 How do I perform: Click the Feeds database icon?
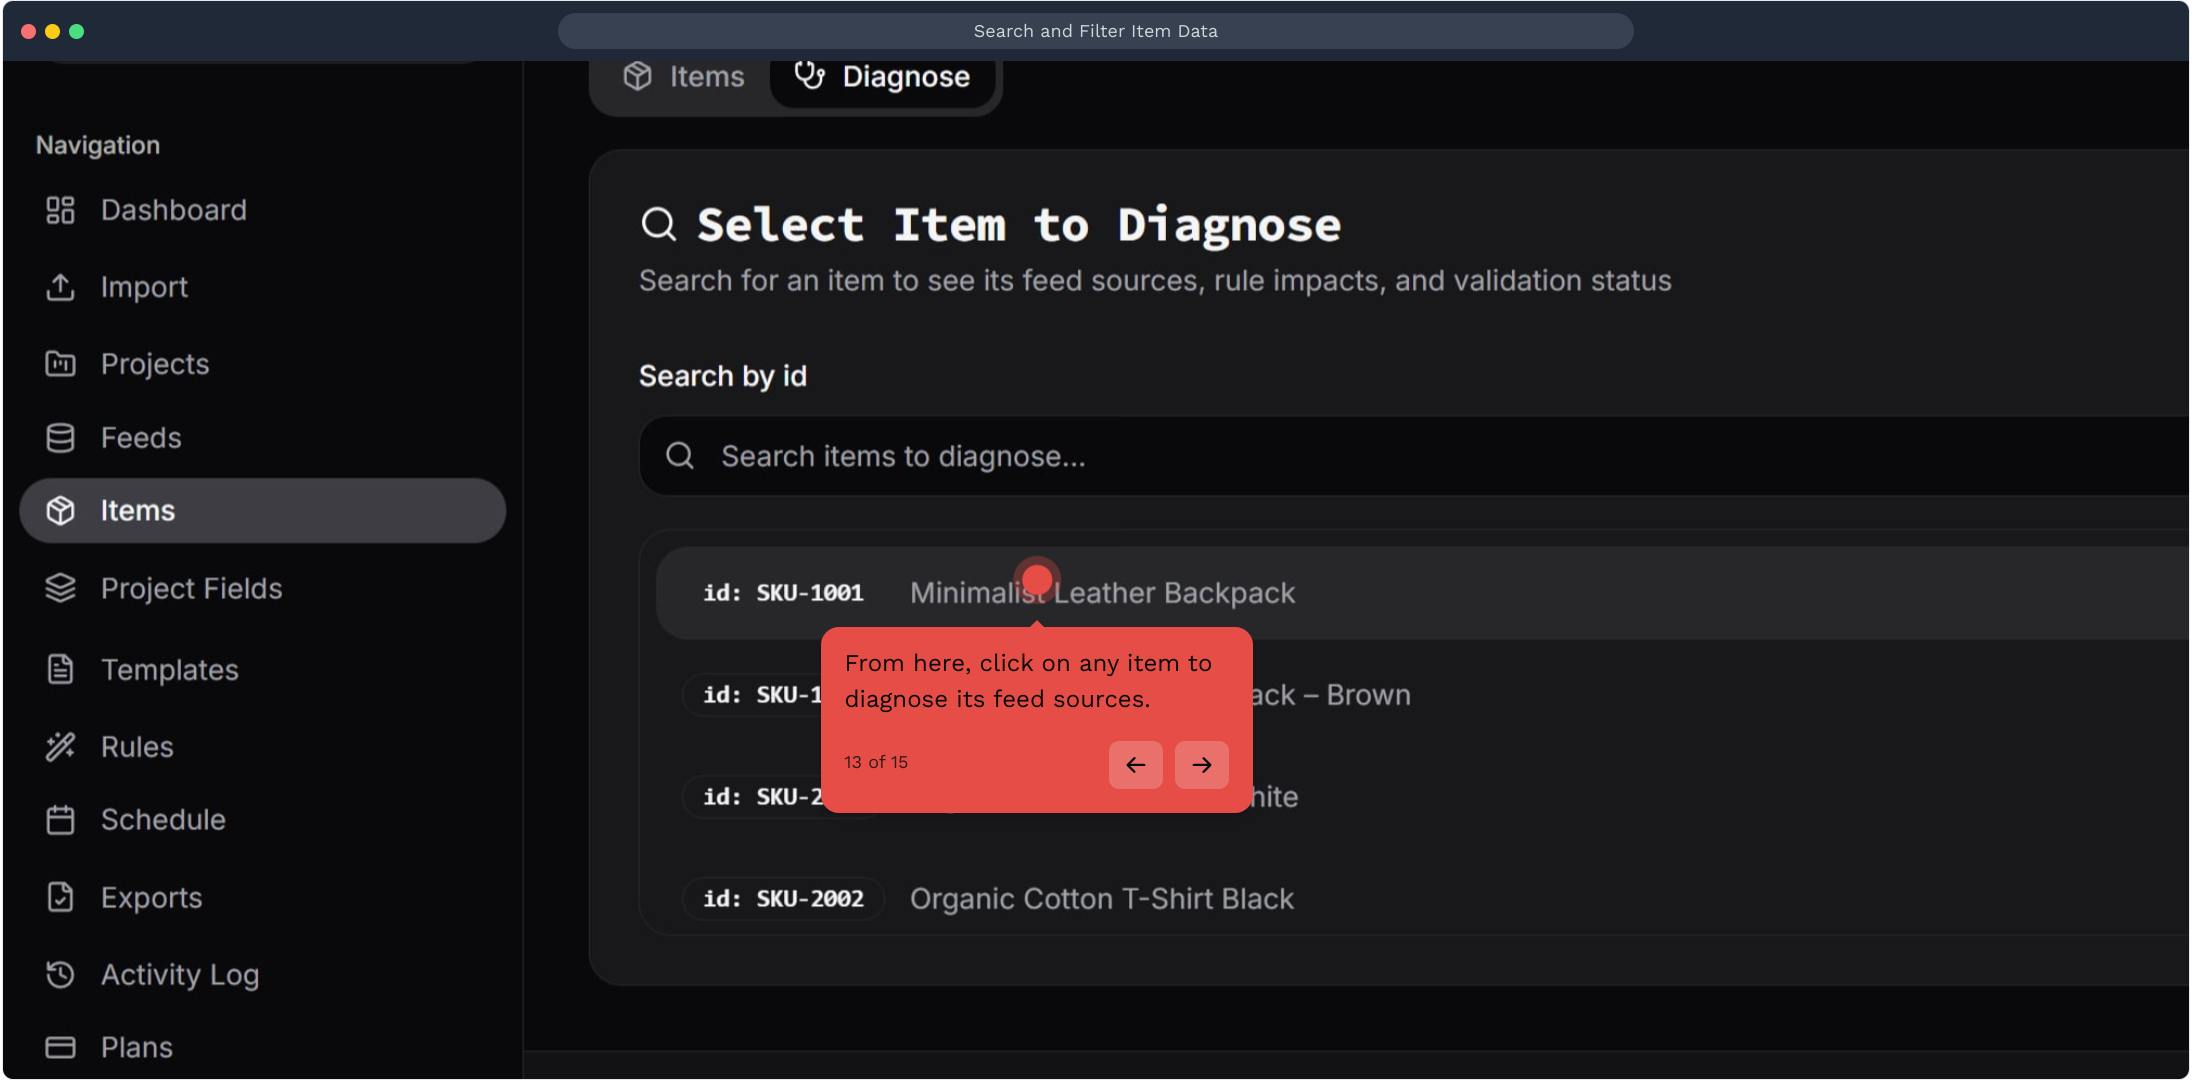click(x=60, y=438)
